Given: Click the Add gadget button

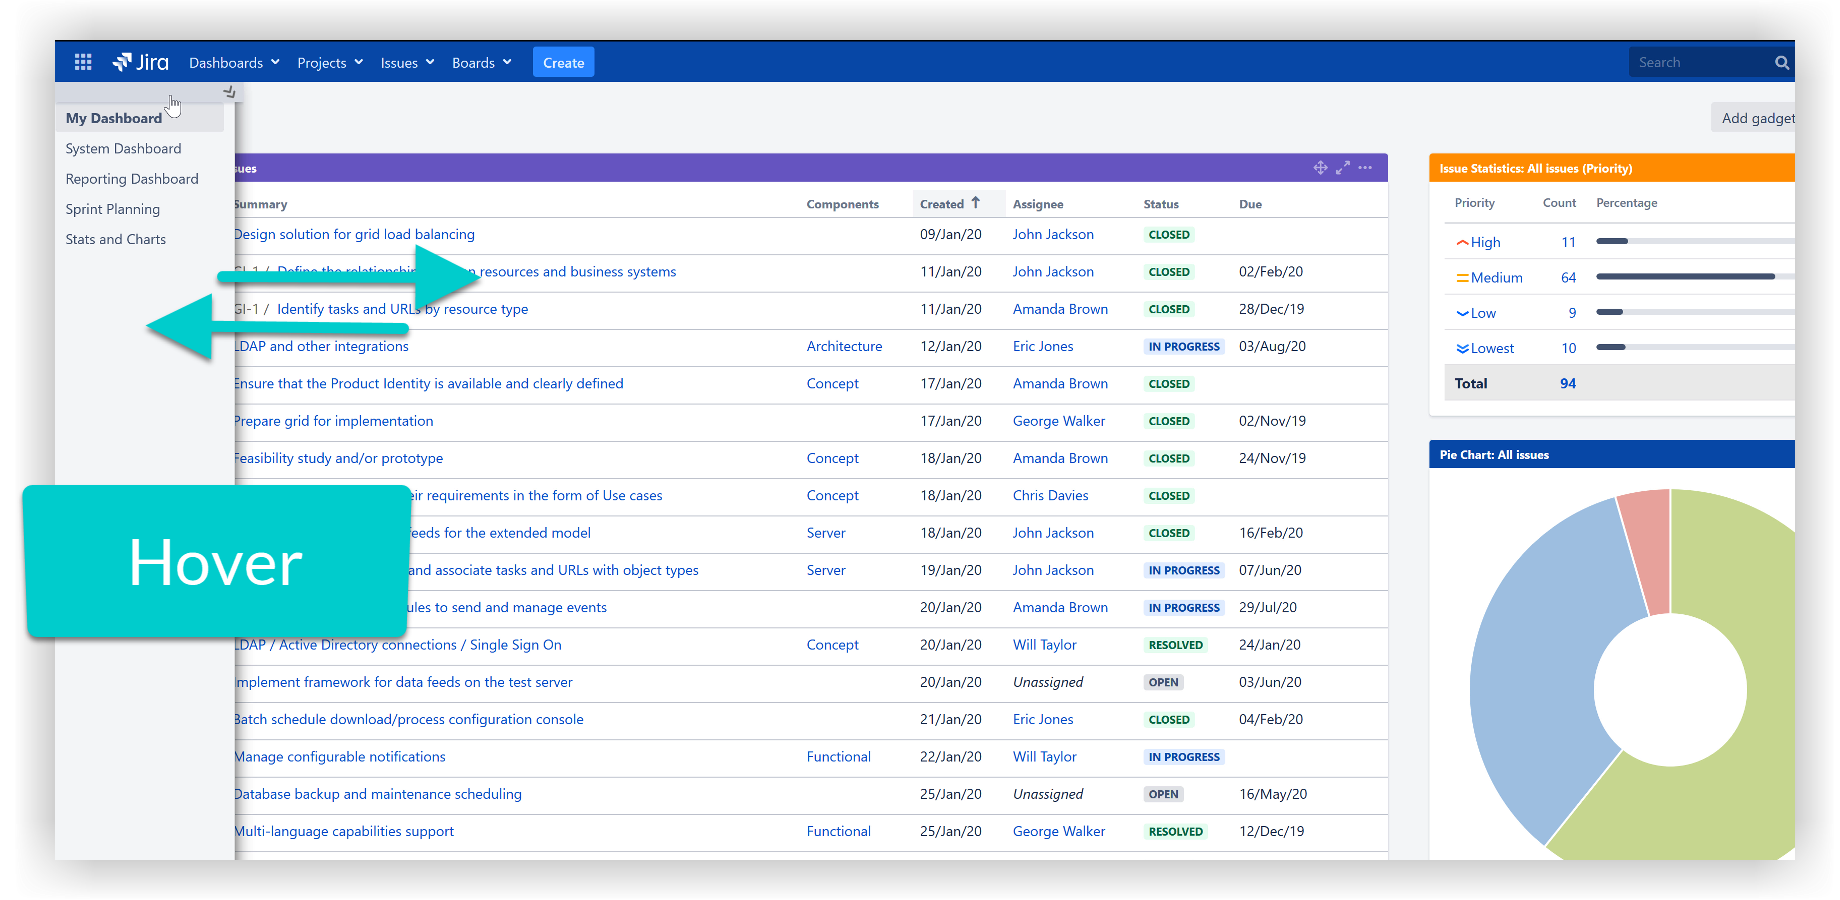Looking at the screenshot, I should [1756, 118].
